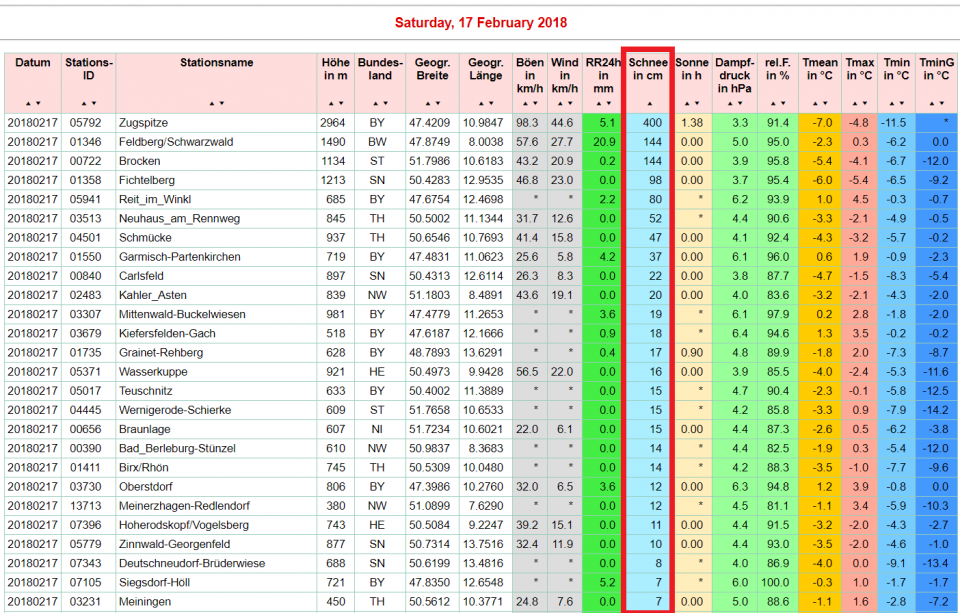Click the 400 snow depth cell
This screenshot has width=960, height=613.
652,123
